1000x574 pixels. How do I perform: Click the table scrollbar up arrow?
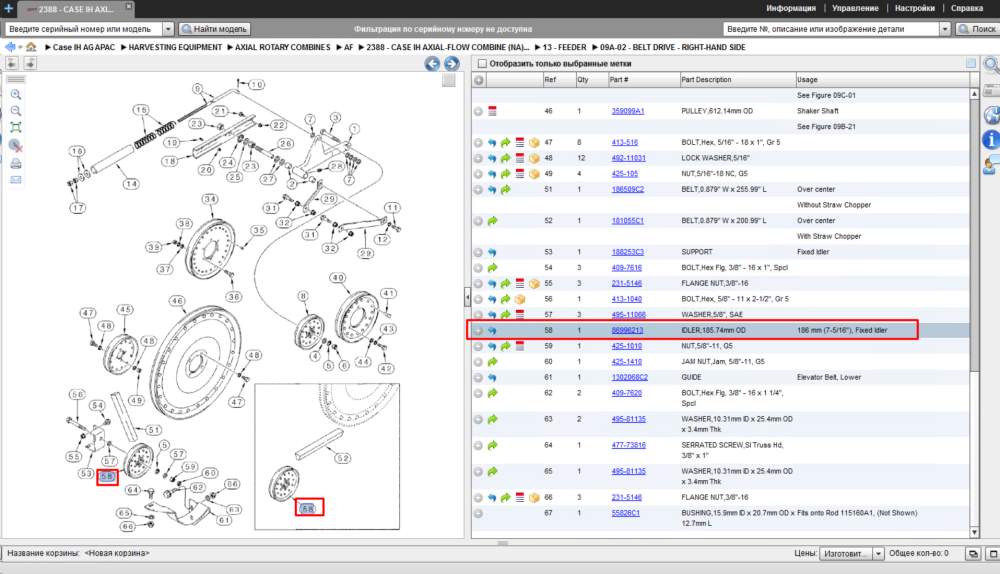[x=974, y=94]
